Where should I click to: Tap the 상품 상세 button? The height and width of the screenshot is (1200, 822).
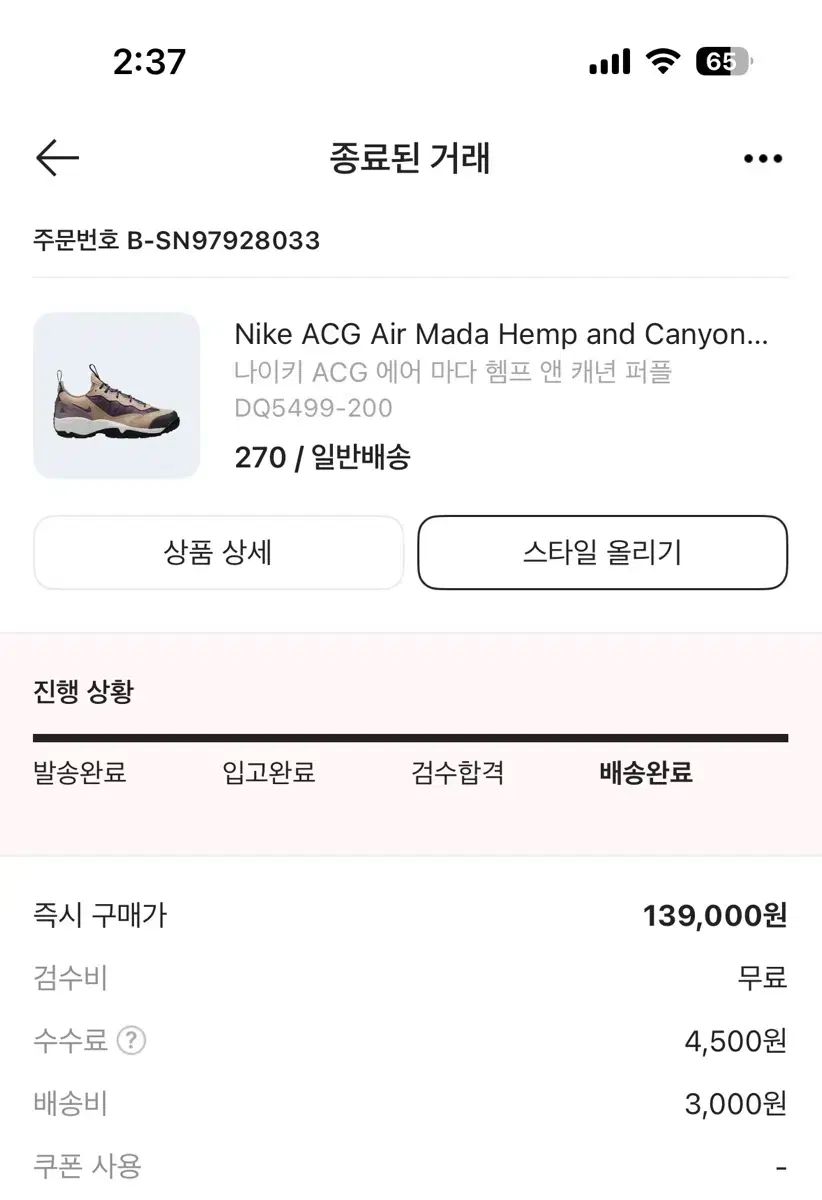pyautogui.click(x=218, y=553)
